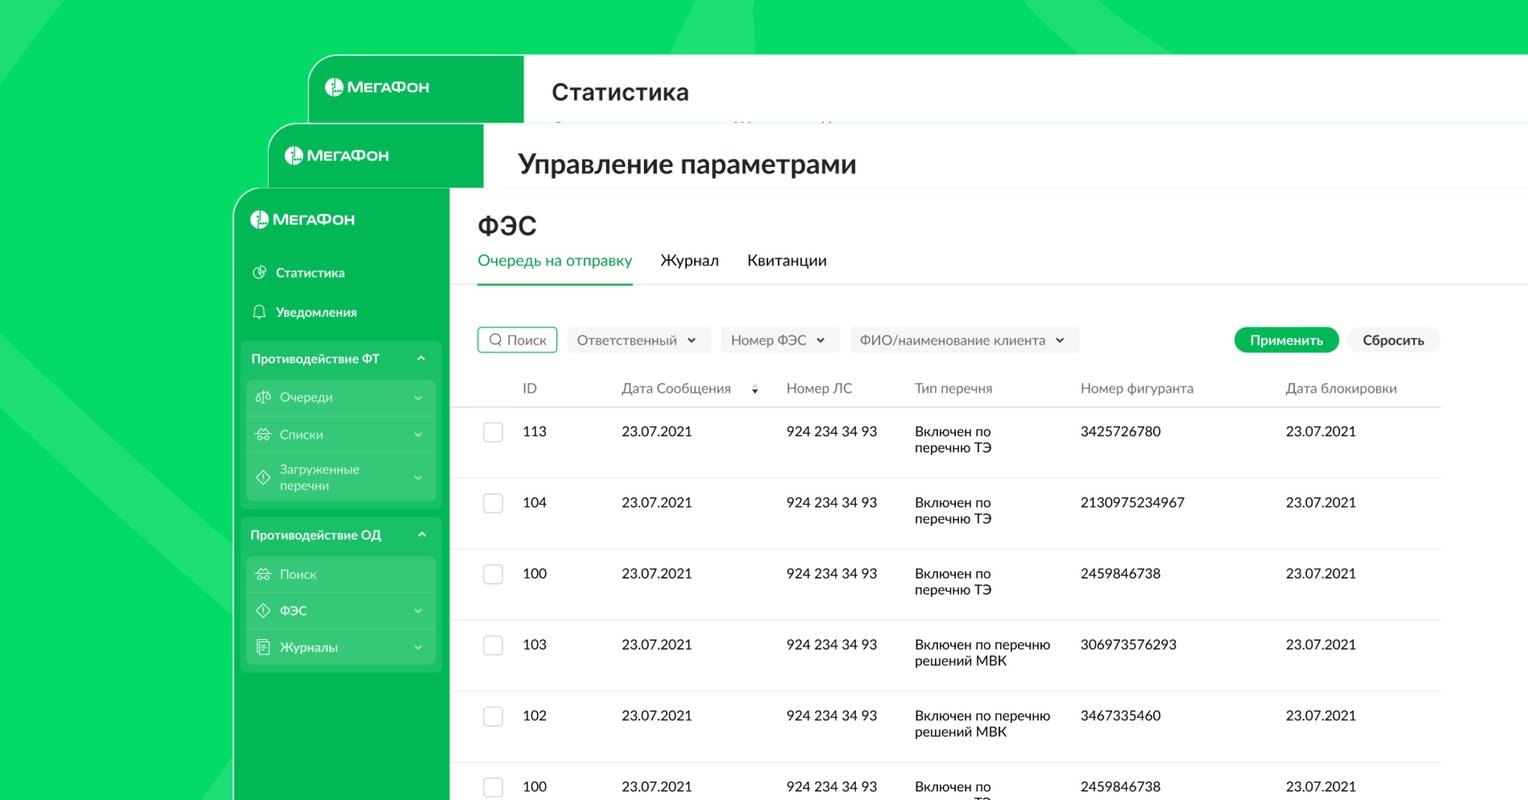Click the Статистика heading in the back window

[620, 92]
